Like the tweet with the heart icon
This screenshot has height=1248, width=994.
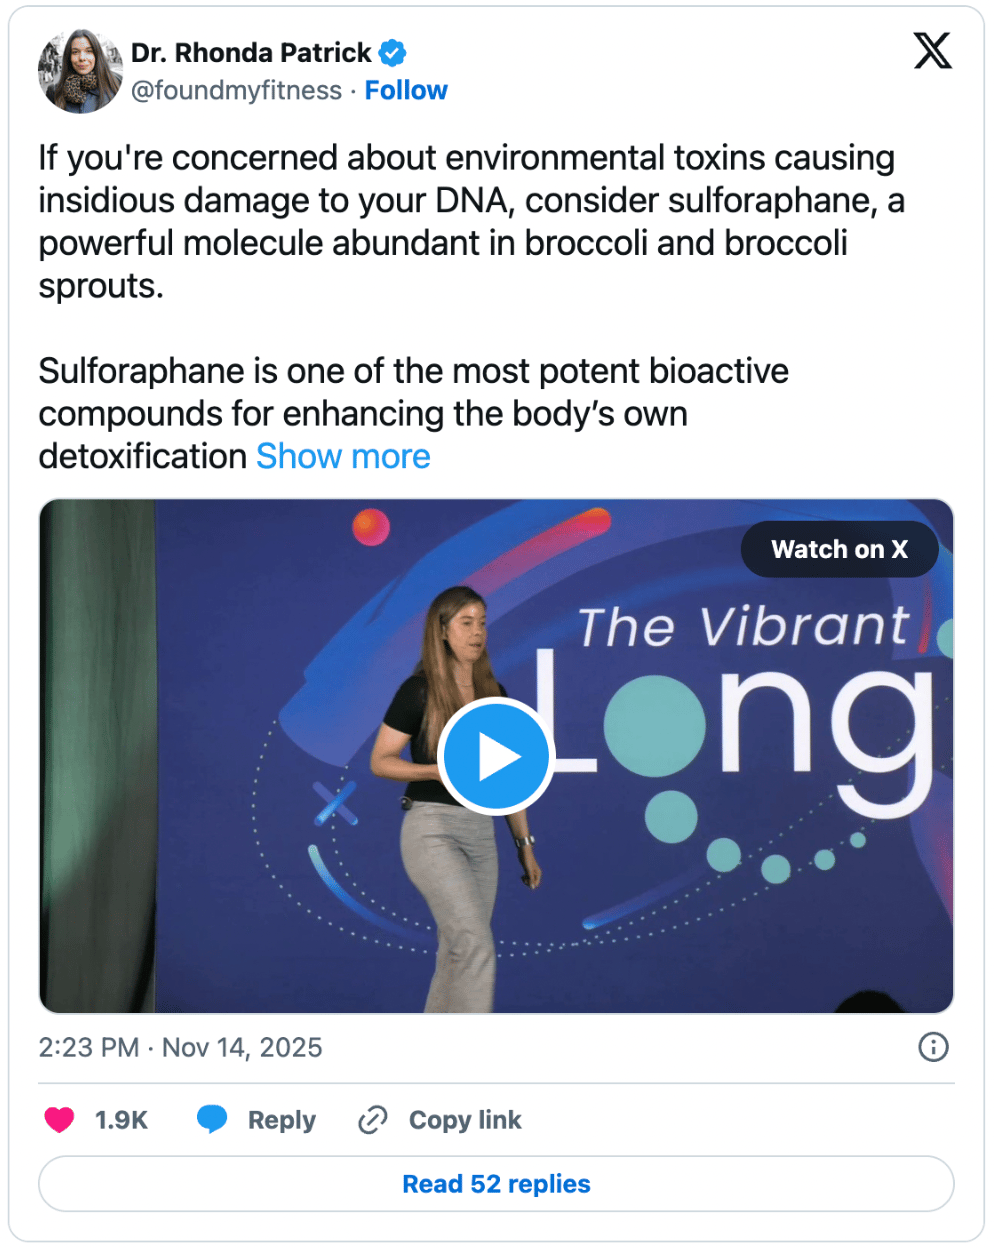tap(59, 1120)
